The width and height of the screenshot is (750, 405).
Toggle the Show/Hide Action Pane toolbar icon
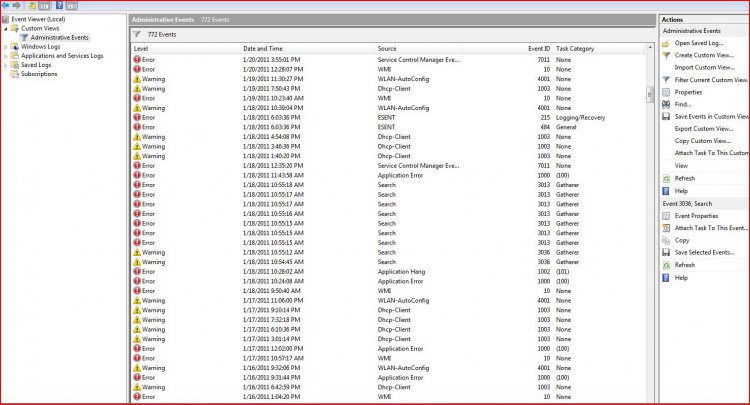click(72, 6)
